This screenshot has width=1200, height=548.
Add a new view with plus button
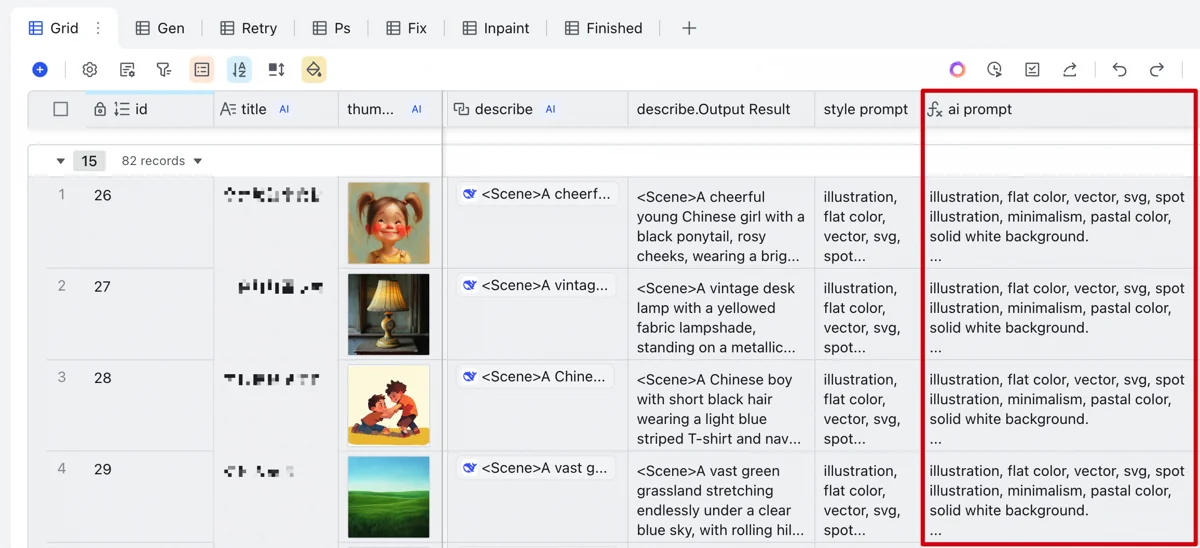[689, 28]
